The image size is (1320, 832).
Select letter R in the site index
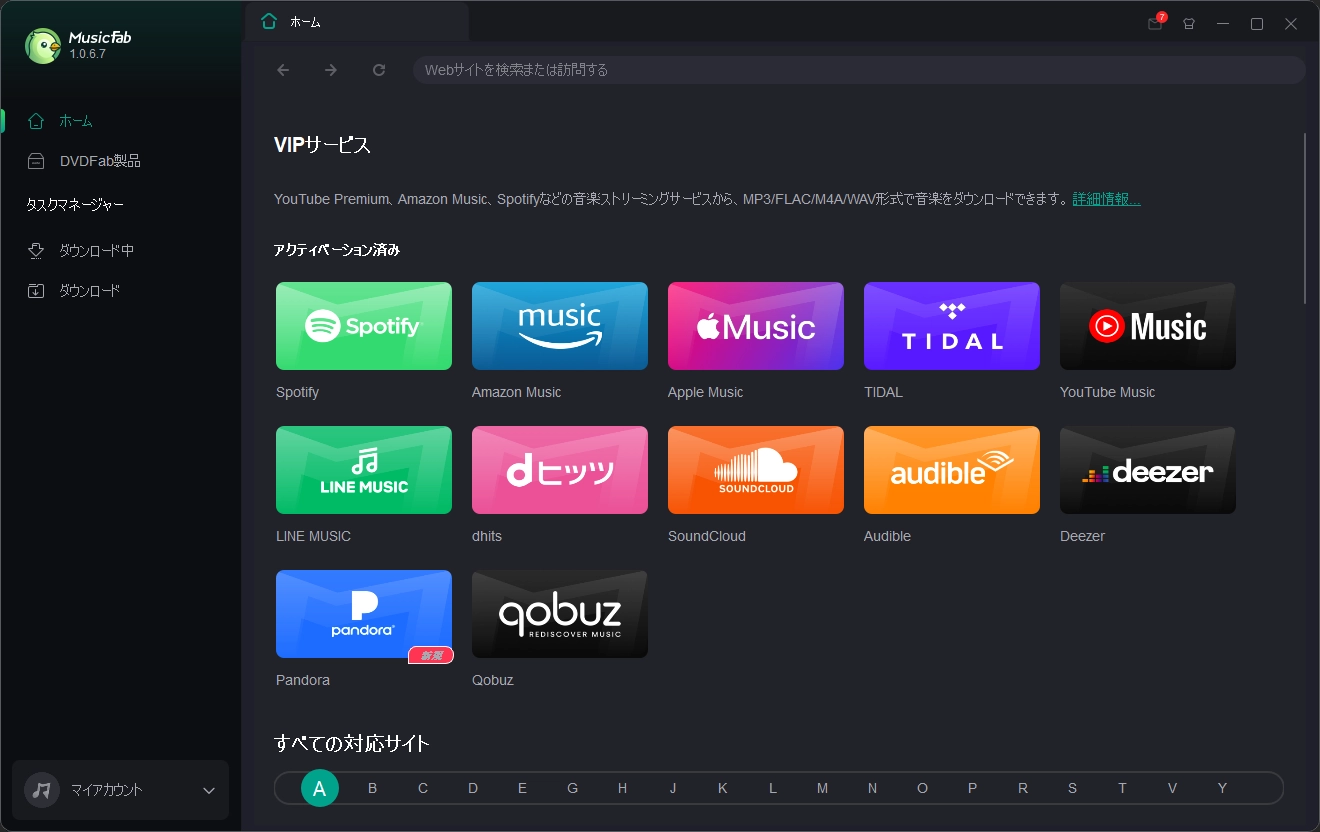(x=1023, y=788)
